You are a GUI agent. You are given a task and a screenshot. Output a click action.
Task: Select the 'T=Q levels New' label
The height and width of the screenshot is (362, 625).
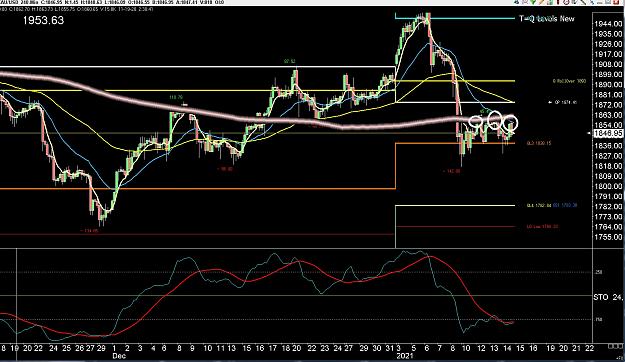coord(547,18)
